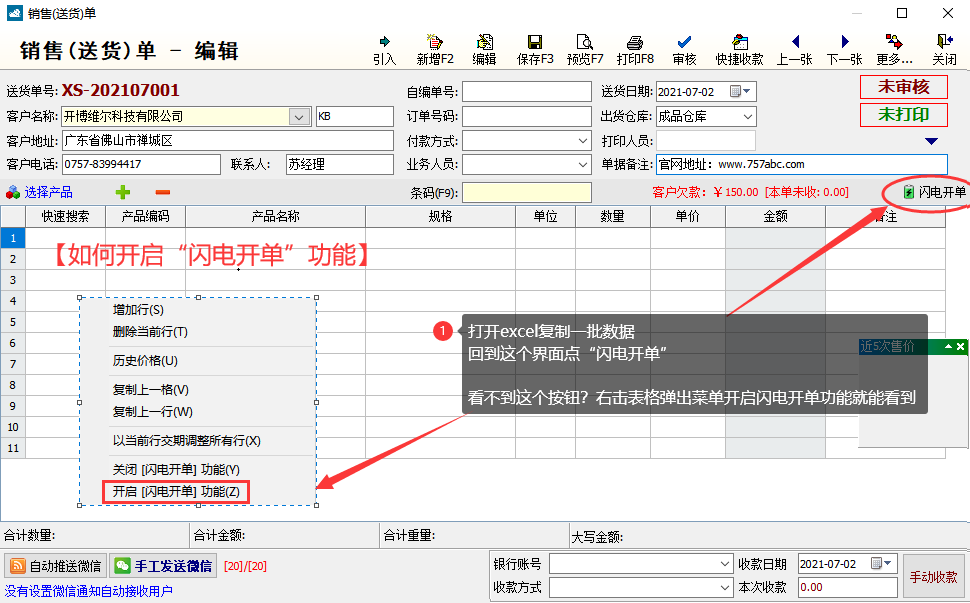Image resolution: width=970 pixels, height=603 pixels.
Task: Select 关闭 [闪电开单] 功能(Y) entry
Action: (x=176, y=469)
